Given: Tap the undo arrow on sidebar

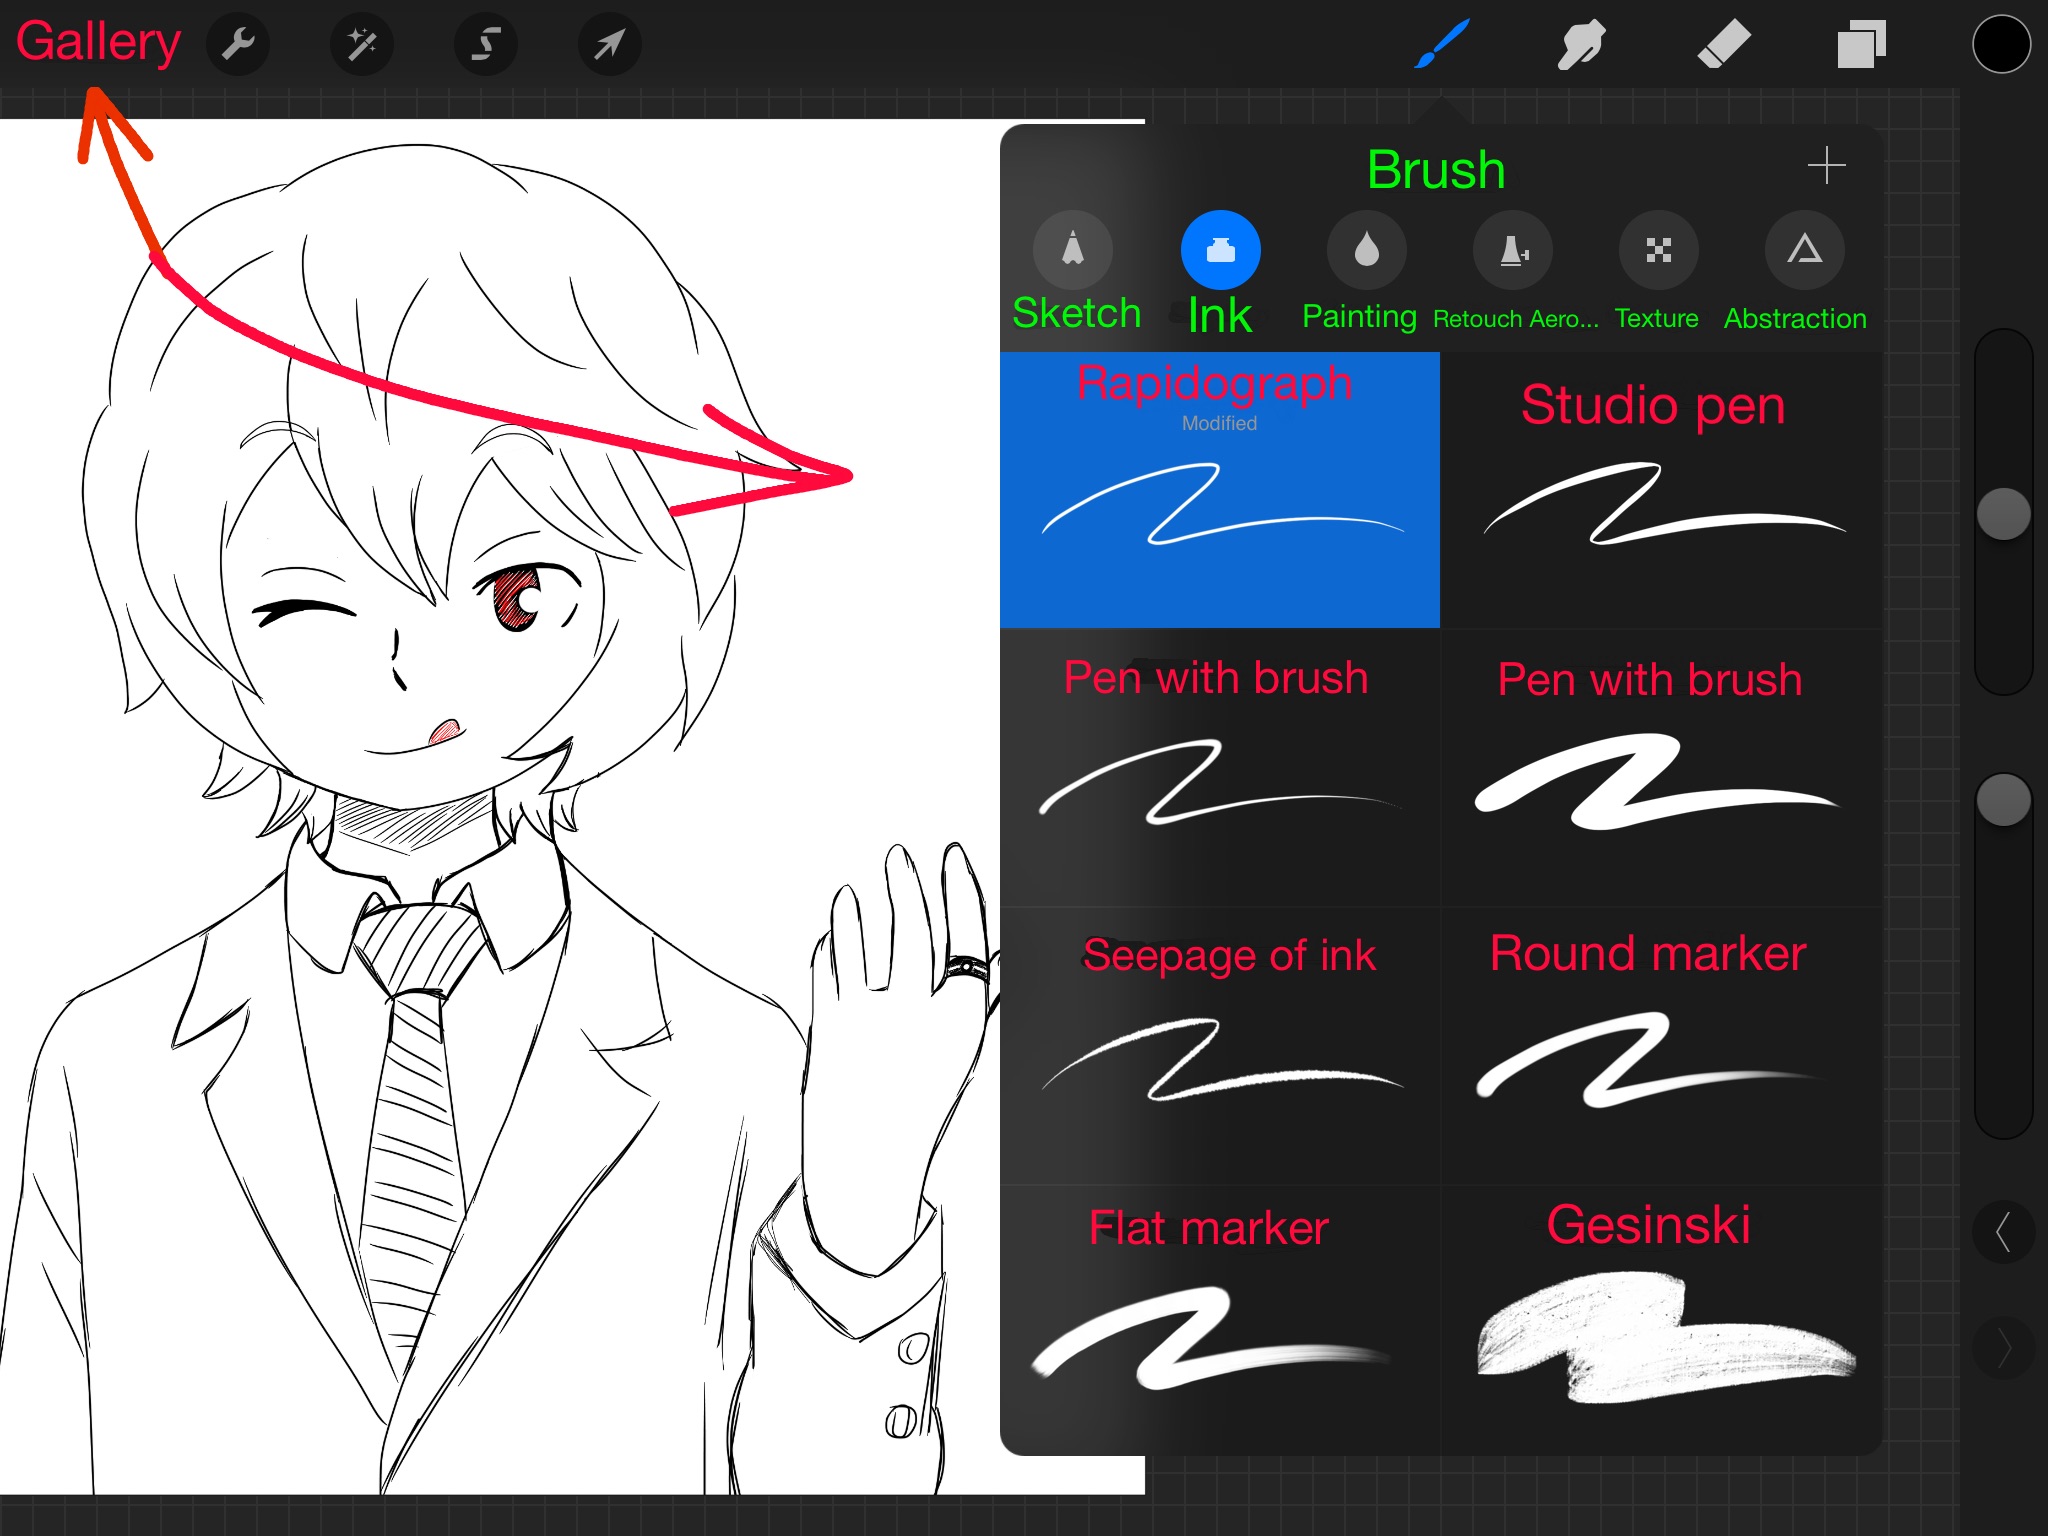Looking at the screenshot, I should point(2003,1232).
